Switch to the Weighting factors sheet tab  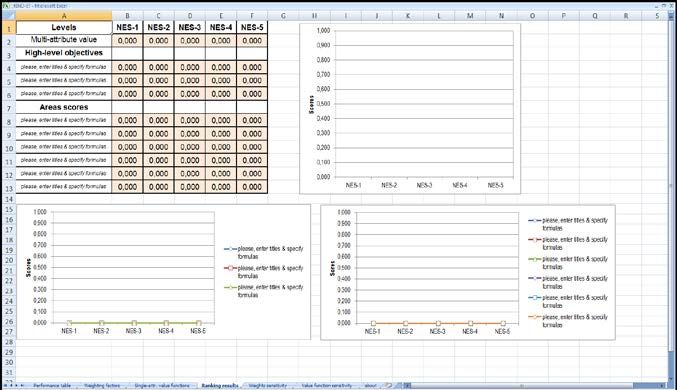click(102, 385)
